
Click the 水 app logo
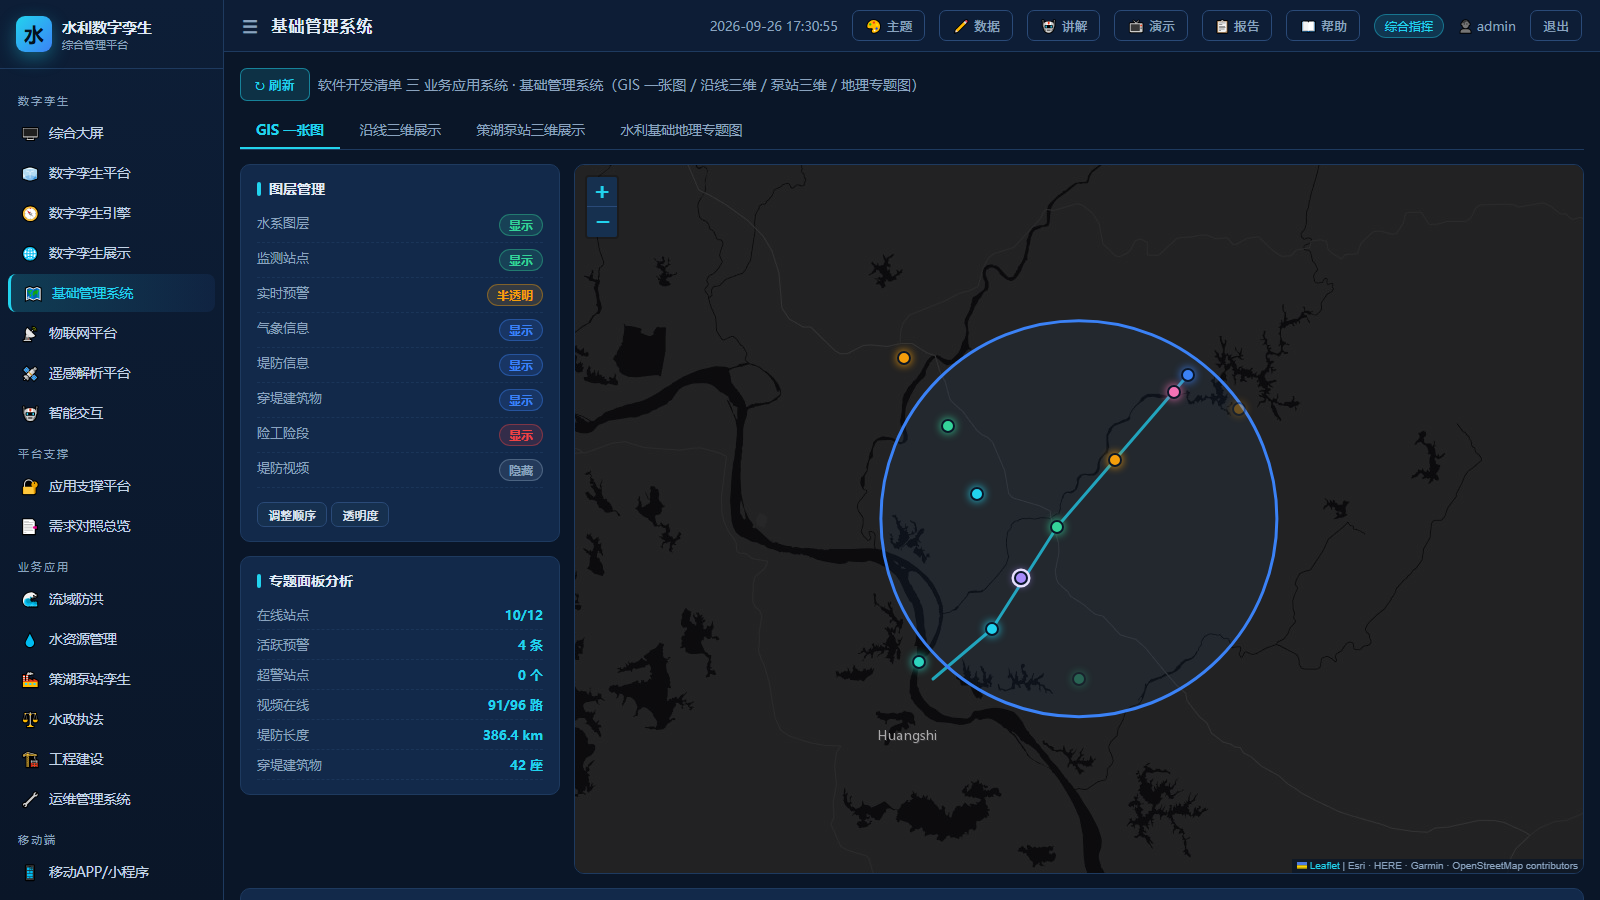(34, 34)
